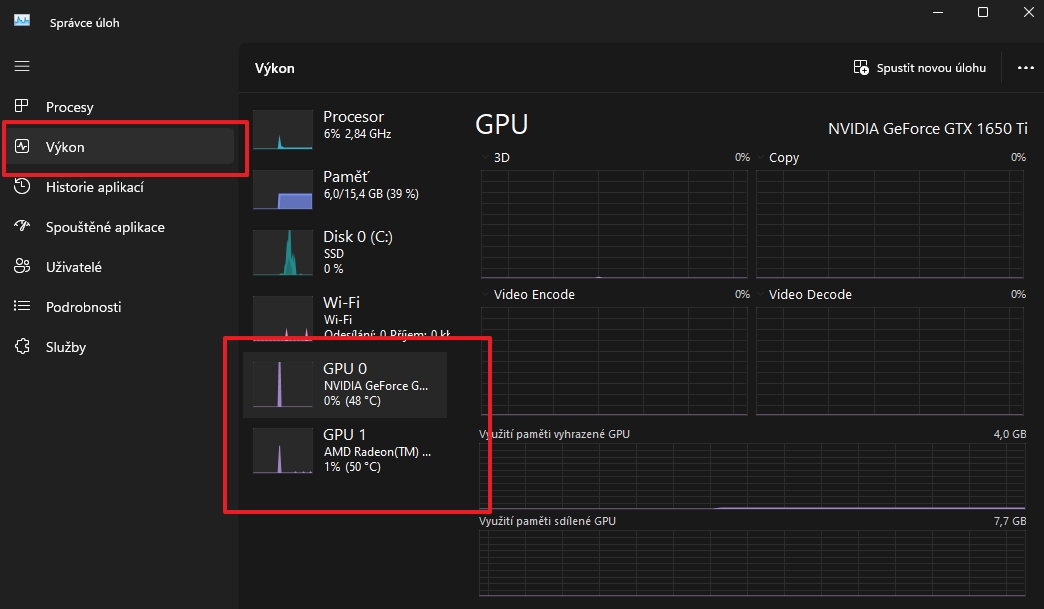Open the three-dot more options menu
Image resolution: width=1044 pixels, height=609 pixels.
[x=1024, y=68]
